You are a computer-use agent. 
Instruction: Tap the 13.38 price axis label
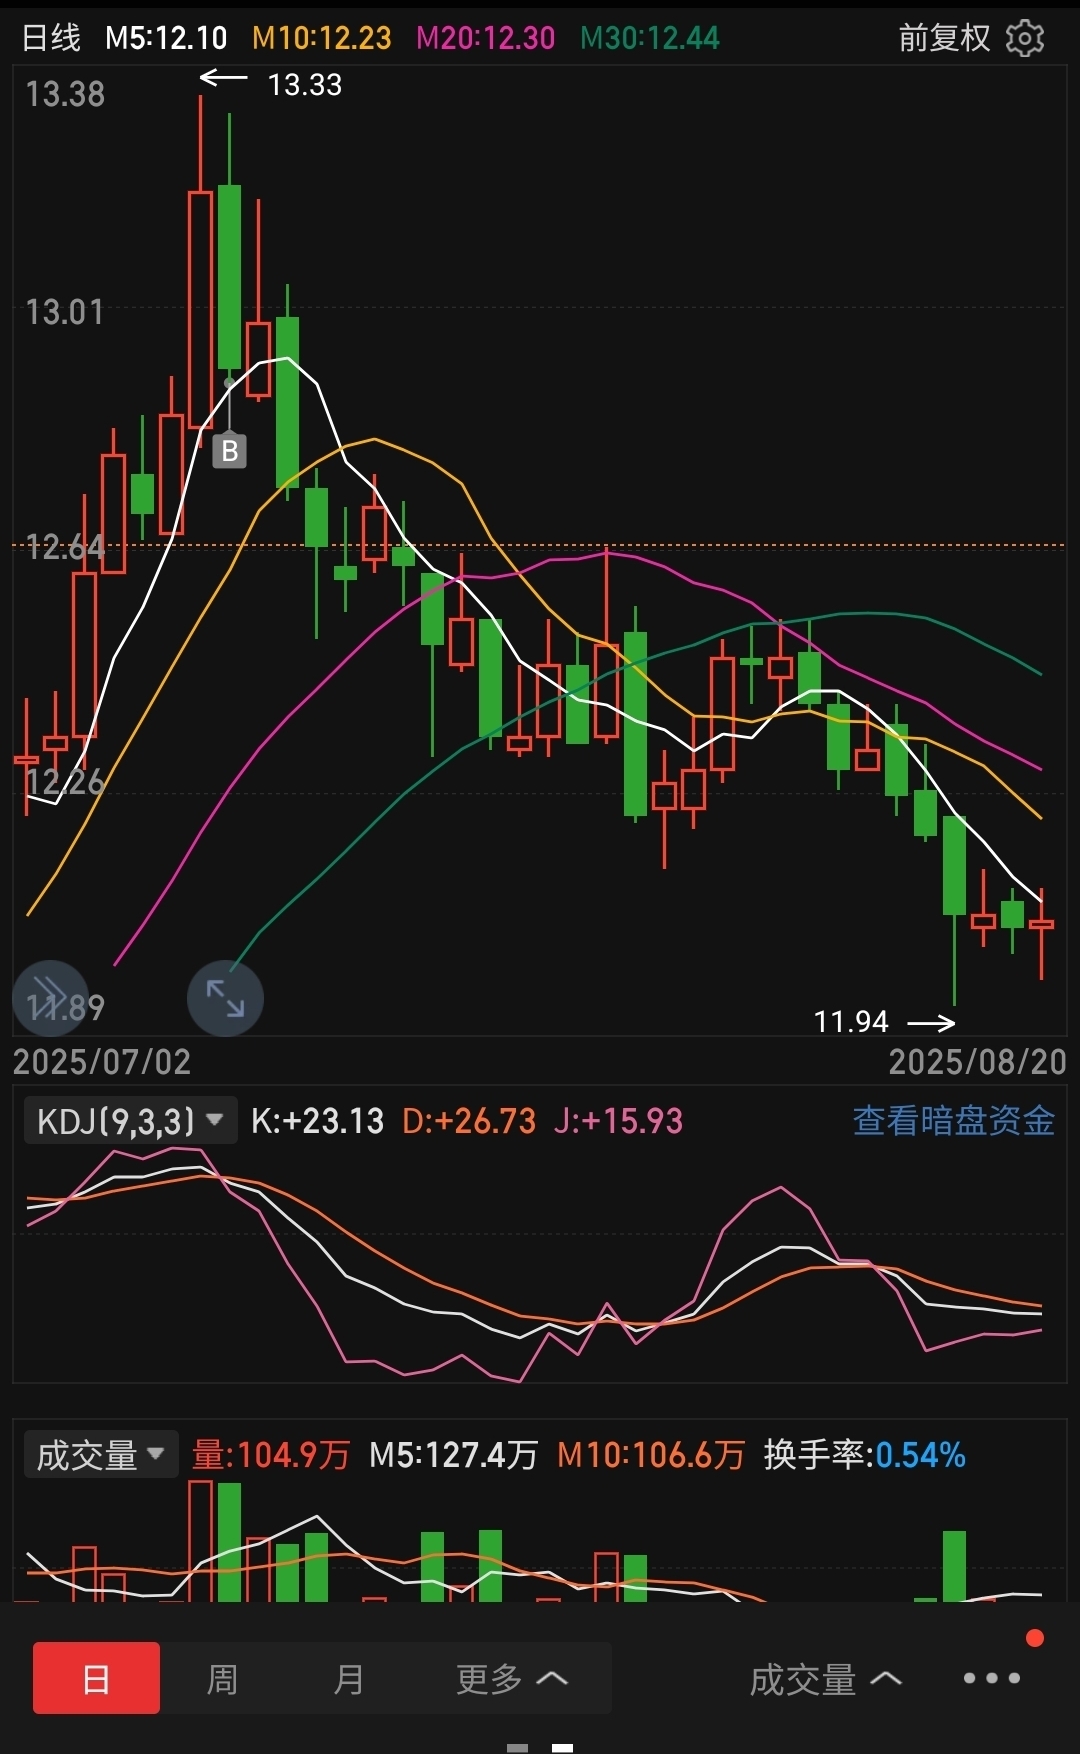point(65,94)
